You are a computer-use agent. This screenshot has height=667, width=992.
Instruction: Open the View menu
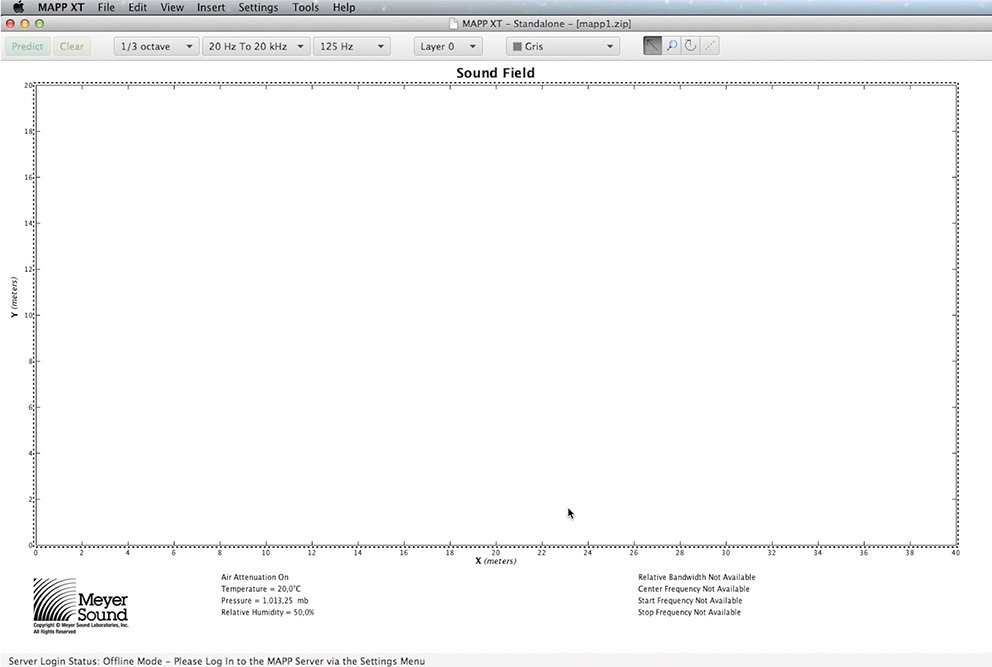pos(172,8)
